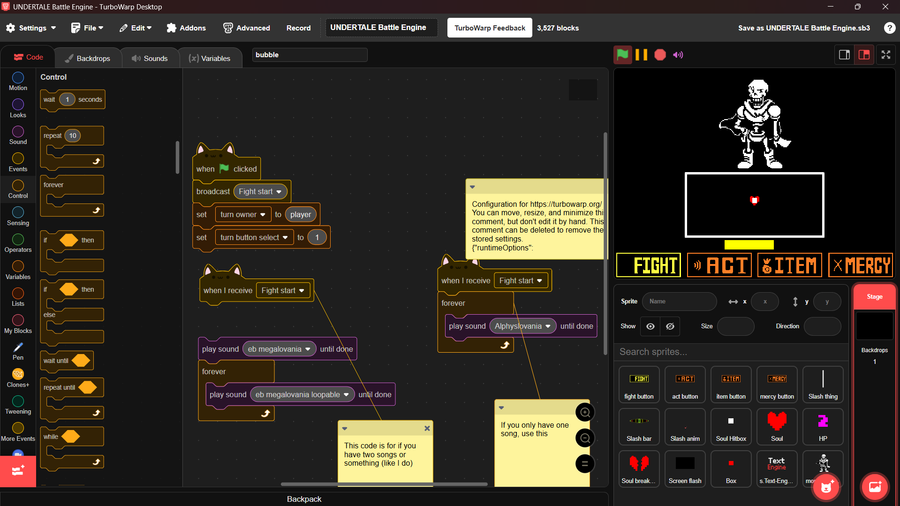This screenshot has width=900, height=506.
Task: Select the Events block category
Action: pyautogui.click(x=18, y=162)
